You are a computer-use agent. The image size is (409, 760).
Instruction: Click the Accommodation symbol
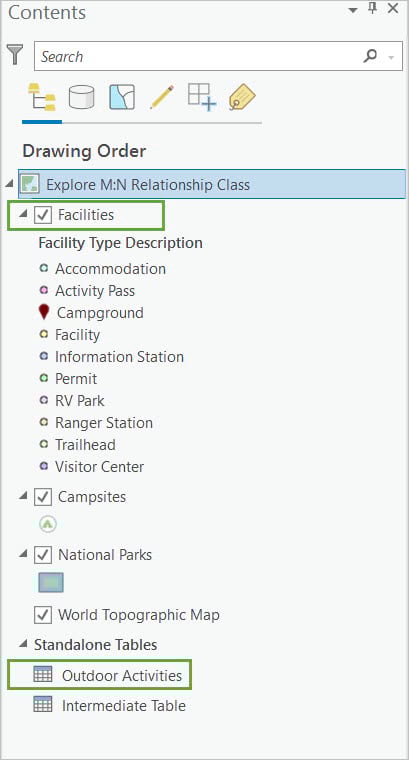click(x=44, y=268)
